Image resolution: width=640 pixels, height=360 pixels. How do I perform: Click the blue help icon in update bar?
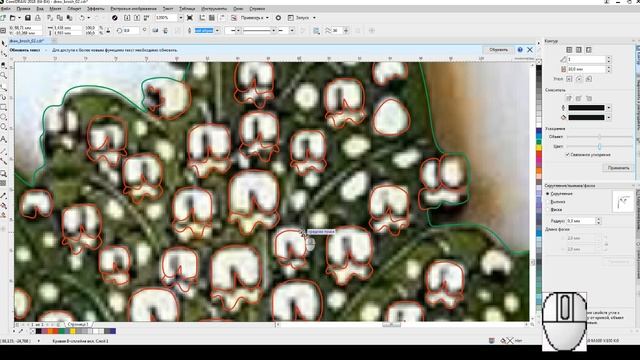(x=520, y=50)
